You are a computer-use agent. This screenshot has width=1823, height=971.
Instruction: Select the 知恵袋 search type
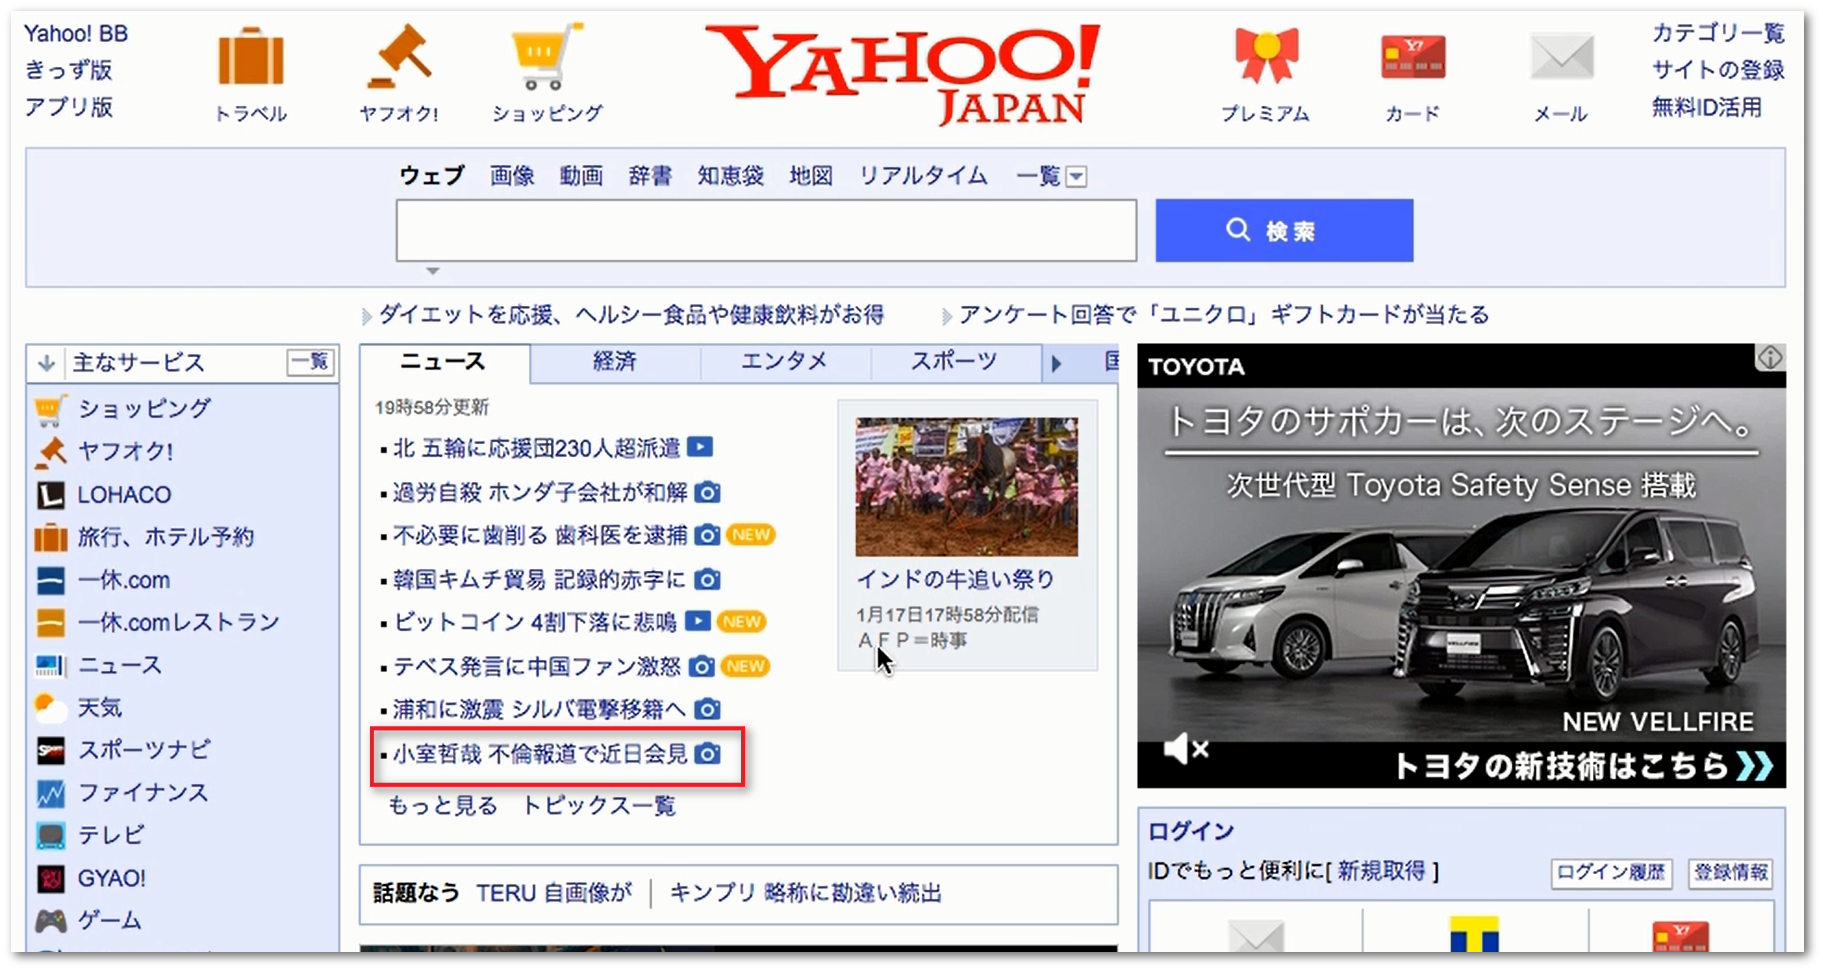pos(731,176)
